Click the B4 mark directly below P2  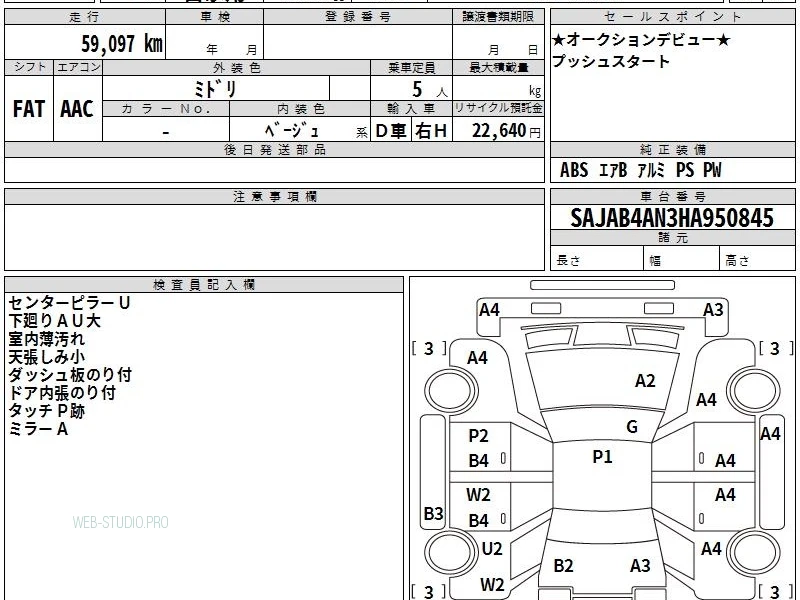pyautogui.click(x=479, y=461)
